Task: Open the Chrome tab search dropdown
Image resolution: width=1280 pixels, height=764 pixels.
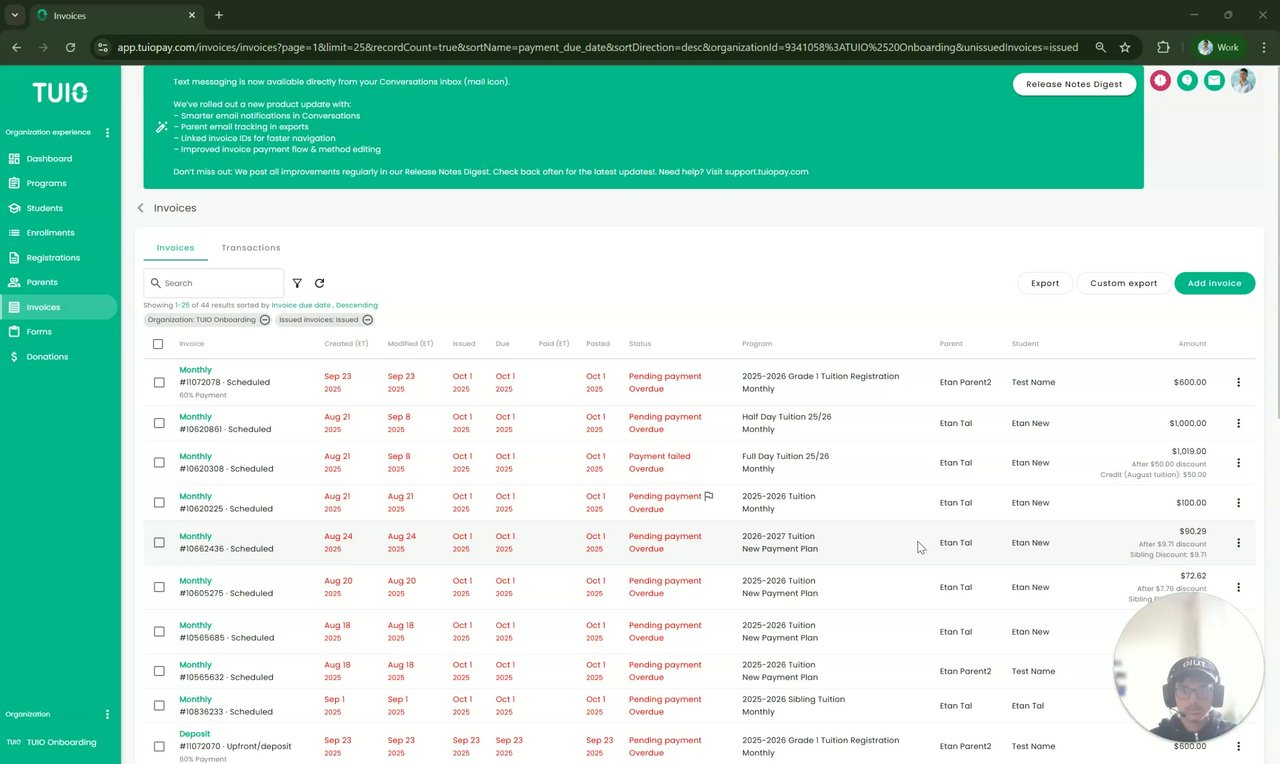Action: (x=14, y=15)
